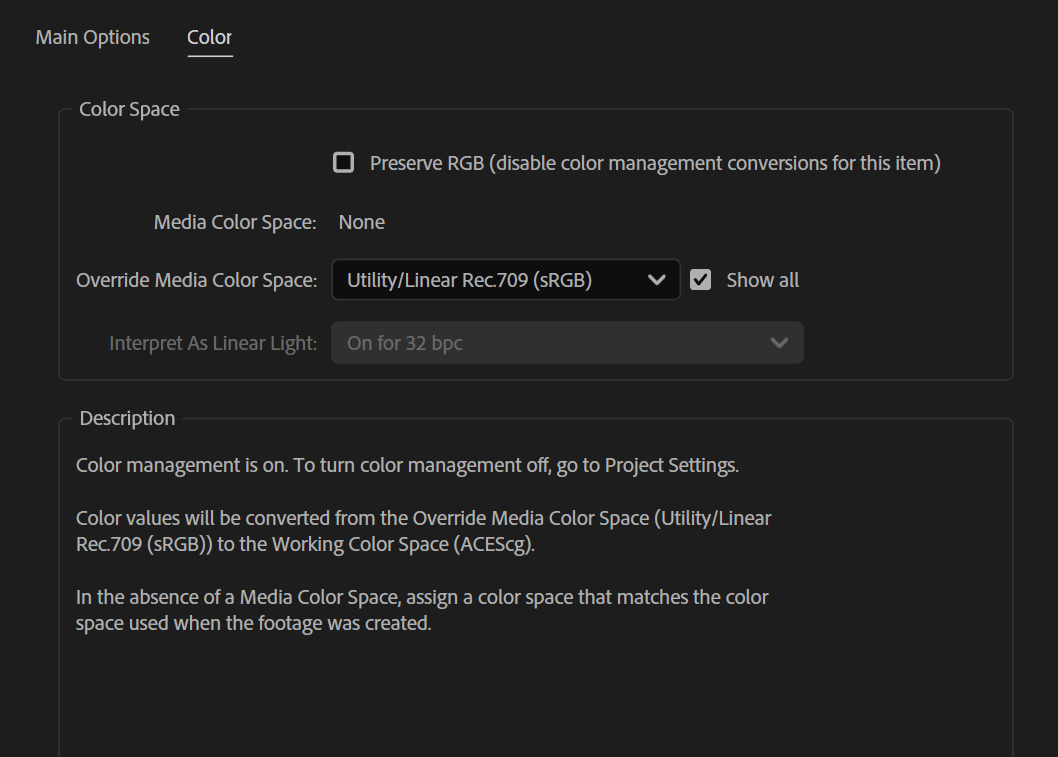Click the Color Space group heading
This screenshot has height=757, width=1058.
[129, 109]
